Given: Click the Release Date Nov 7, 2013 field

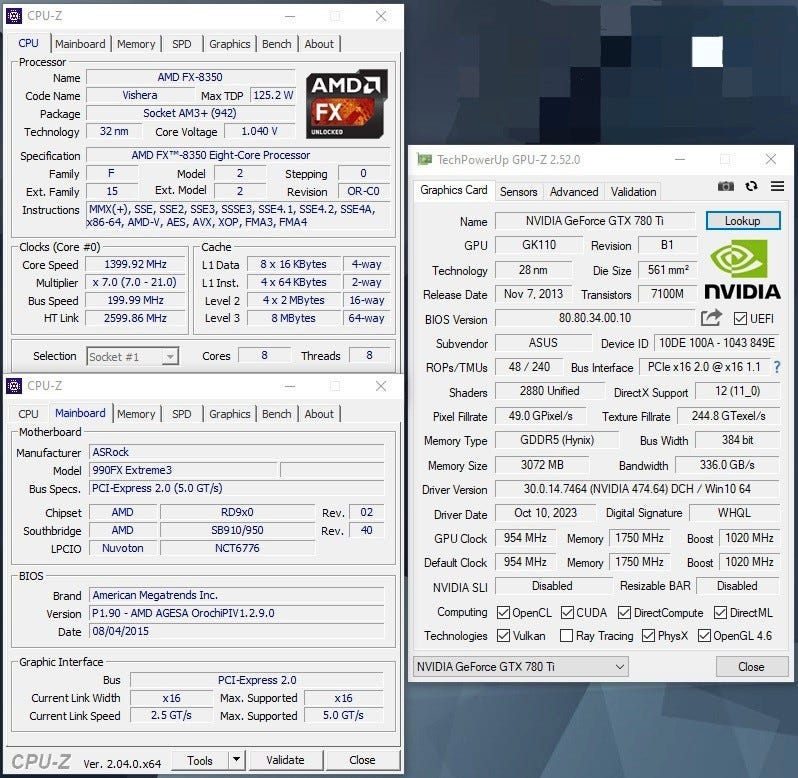Looking at the screenshot, I should coord(533,294).
